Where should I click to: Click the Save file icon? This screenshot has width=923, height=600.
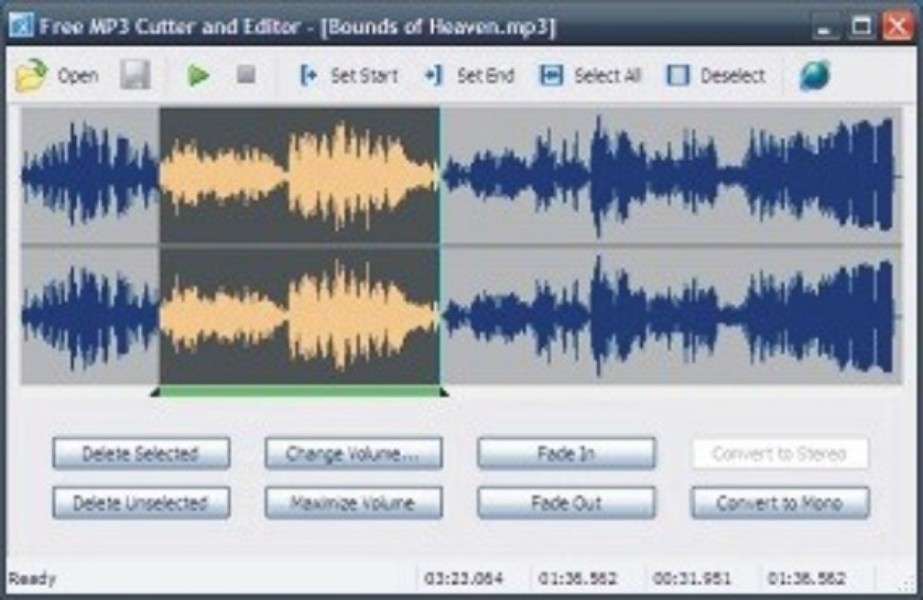137,73
